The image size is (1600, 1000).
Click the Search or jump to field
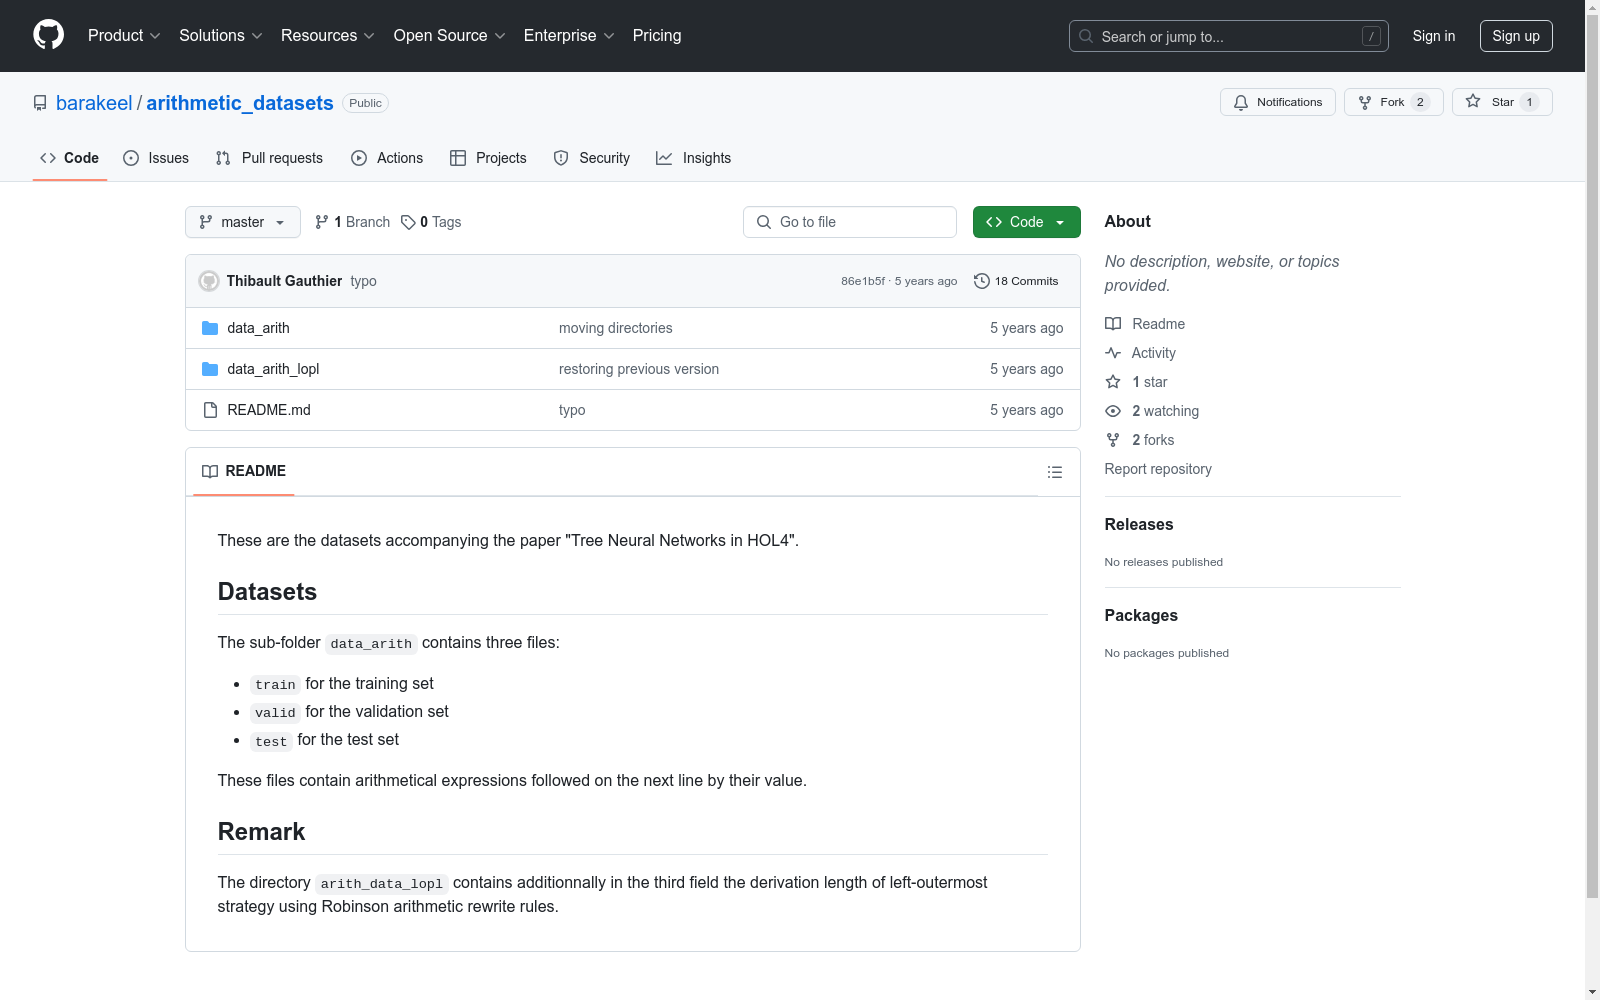click(x=1229, y=36)
